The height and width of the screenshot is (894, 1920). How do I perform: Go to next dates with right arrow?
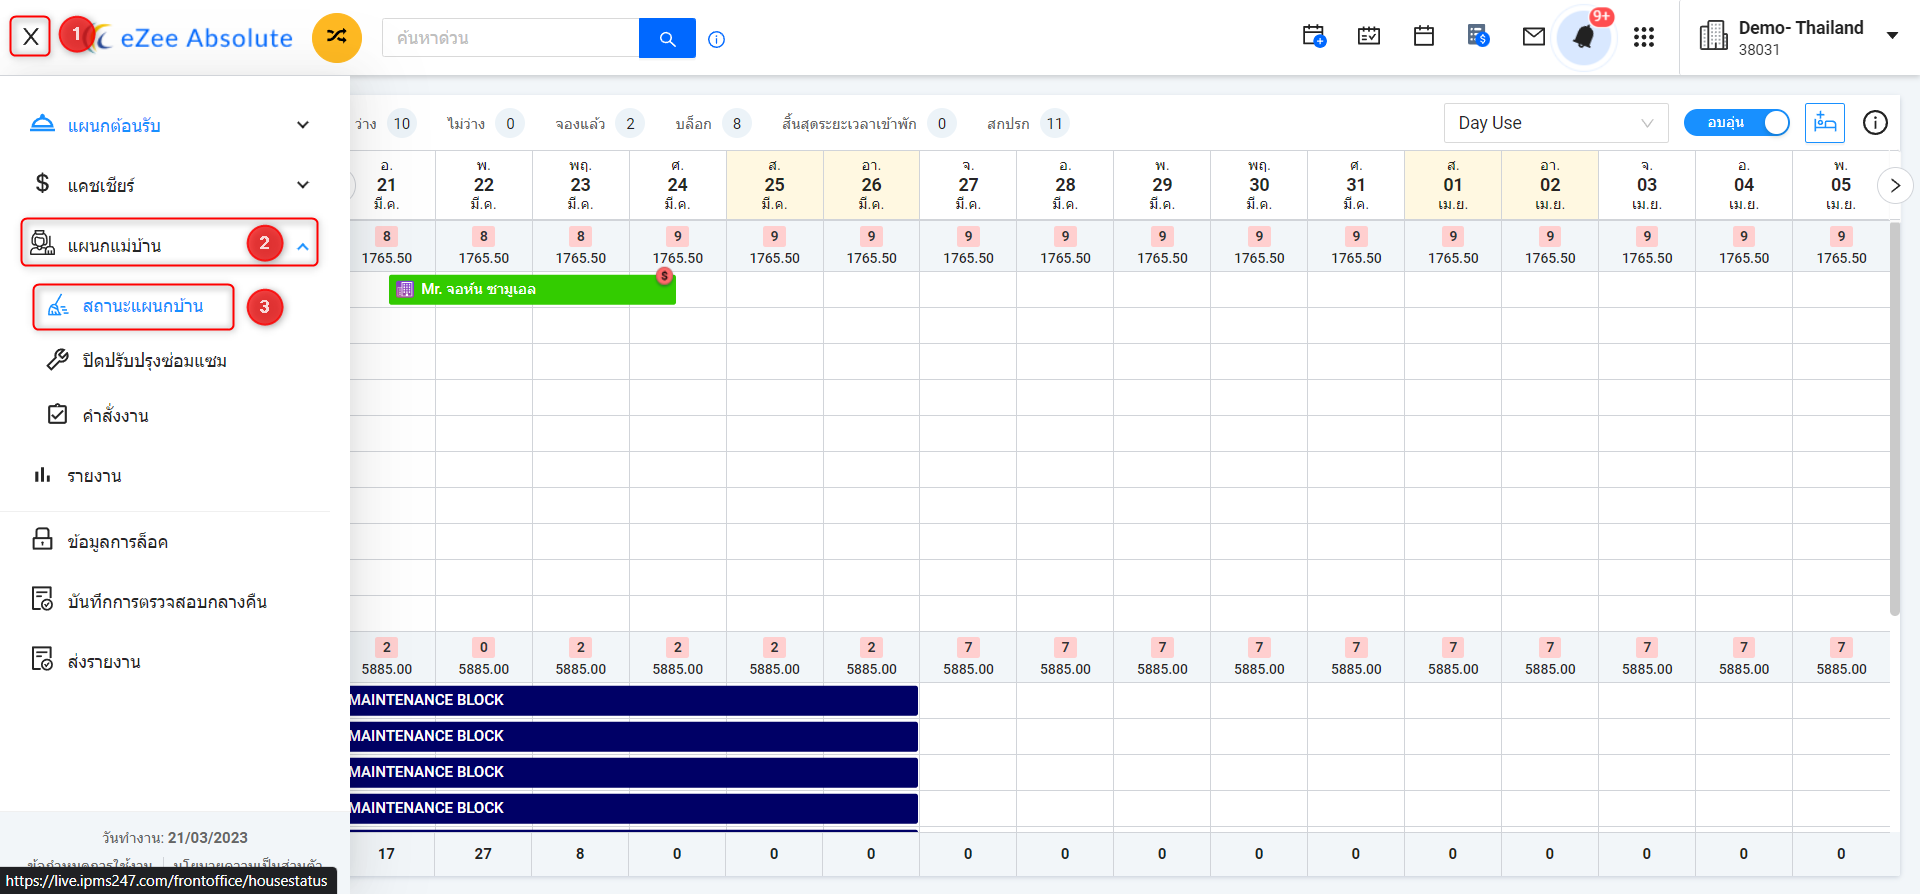coord(1894,185)
